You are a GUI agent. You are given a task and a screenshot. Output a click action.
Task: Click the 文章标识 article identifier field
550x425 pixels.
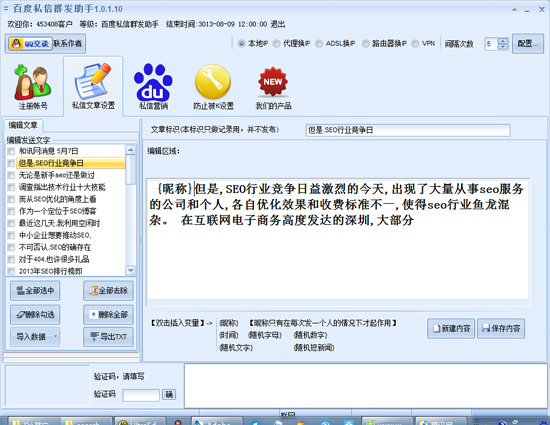pos(408,130)
